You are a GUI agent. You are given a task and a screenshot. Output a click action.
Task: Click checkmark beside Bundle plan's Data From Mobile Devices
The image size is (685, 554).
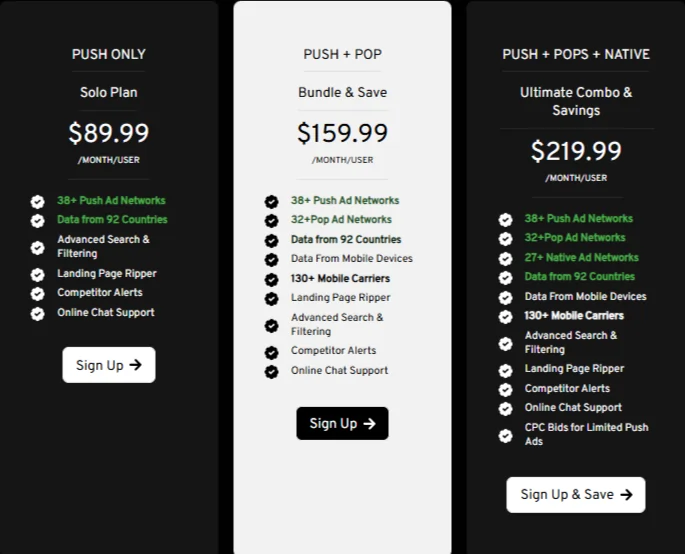click(271, 260)
